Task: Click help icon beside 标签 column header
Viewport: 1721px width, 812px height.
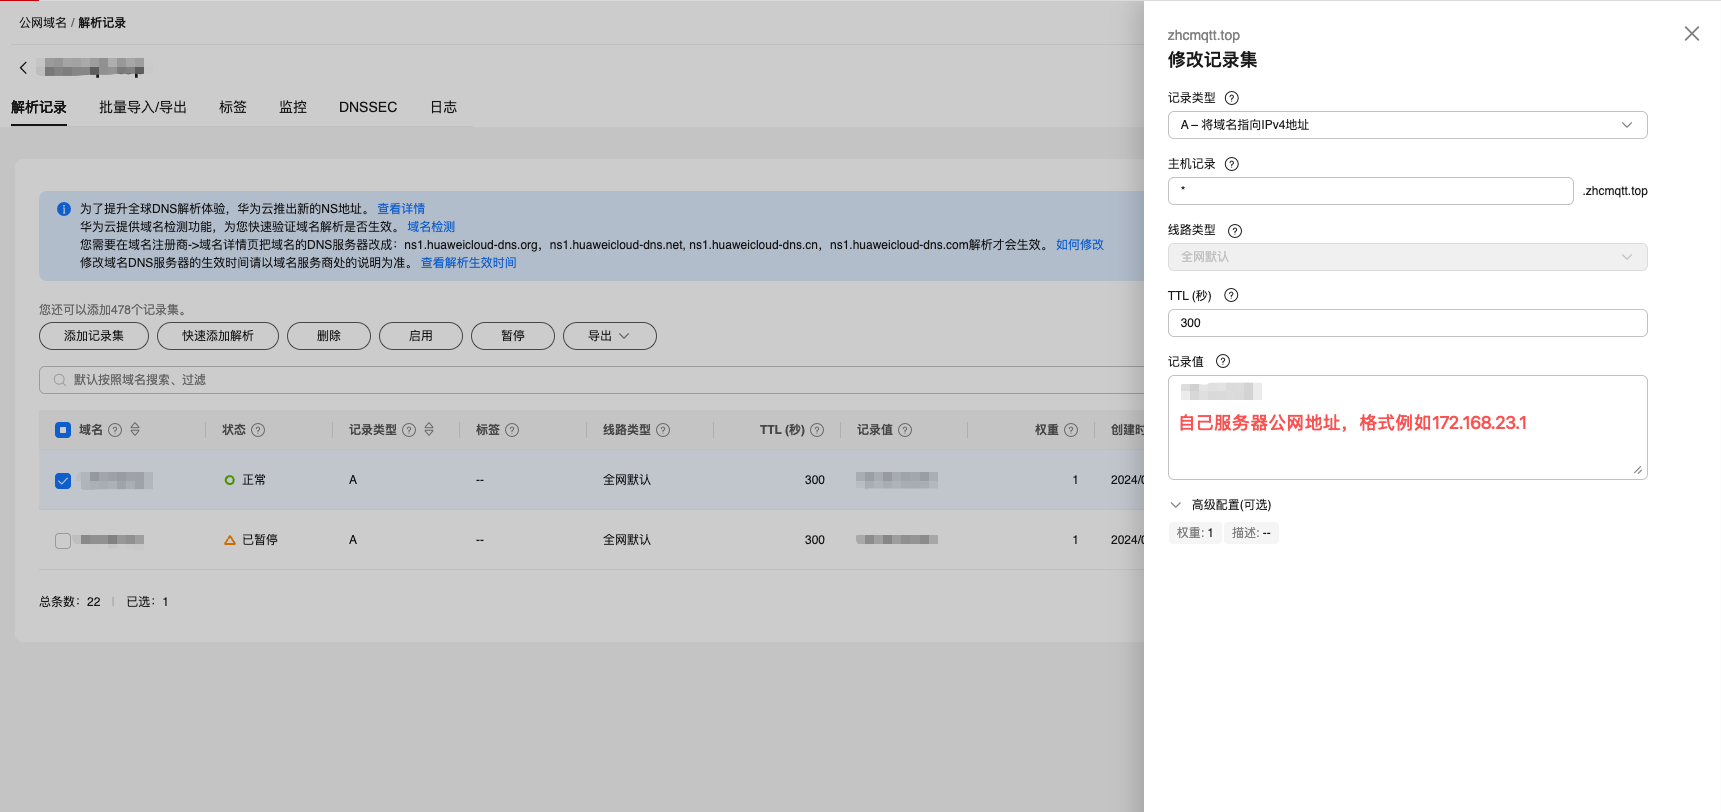Action: 512,430
